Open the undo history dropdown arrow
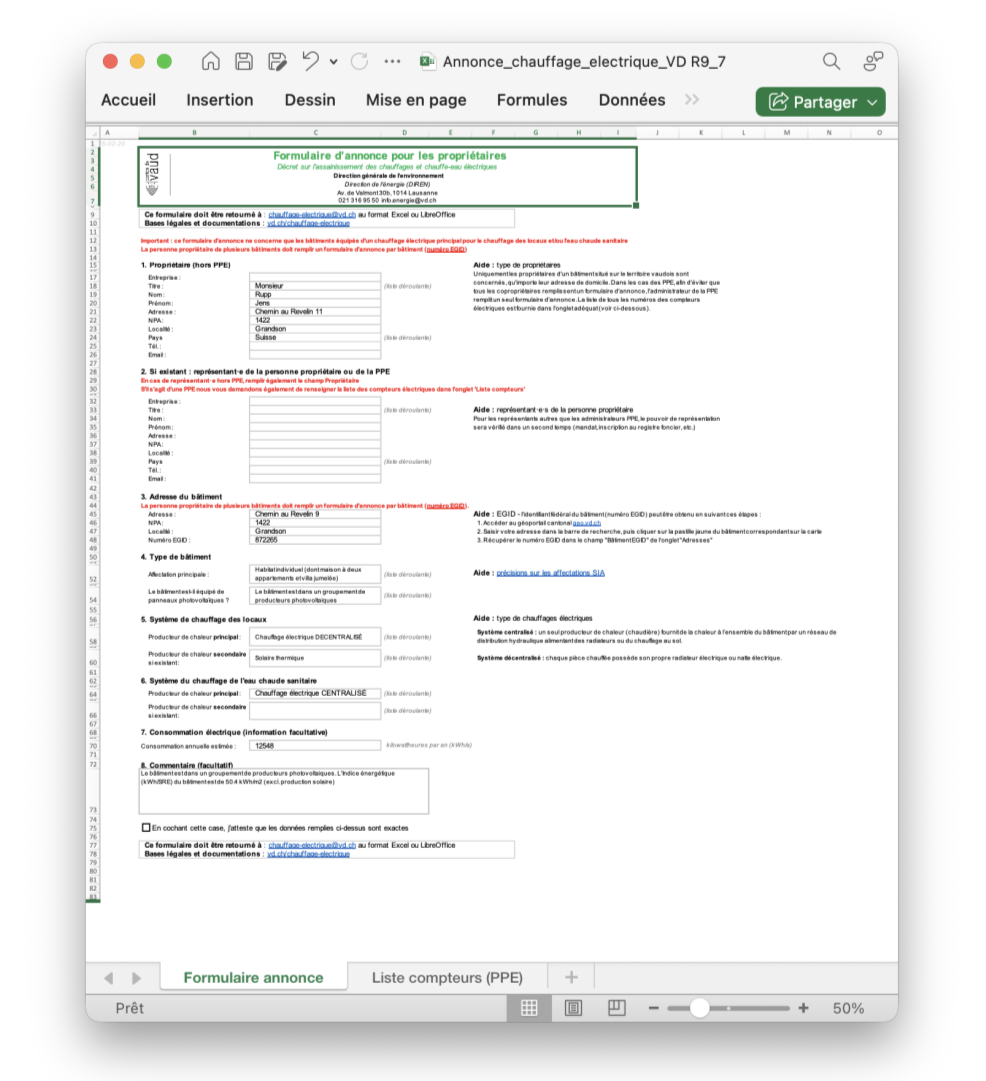The image size is (986, 1081). tap(333, 62)
